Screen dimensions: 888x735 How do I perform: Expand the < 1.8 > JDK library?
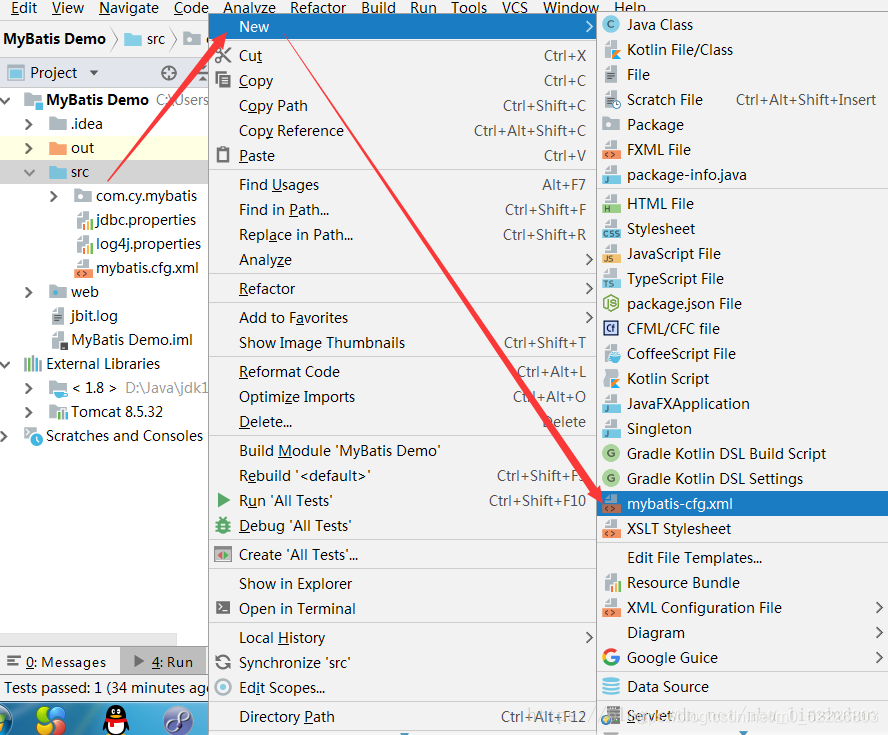pyautogui.click(x=29, y=388)
